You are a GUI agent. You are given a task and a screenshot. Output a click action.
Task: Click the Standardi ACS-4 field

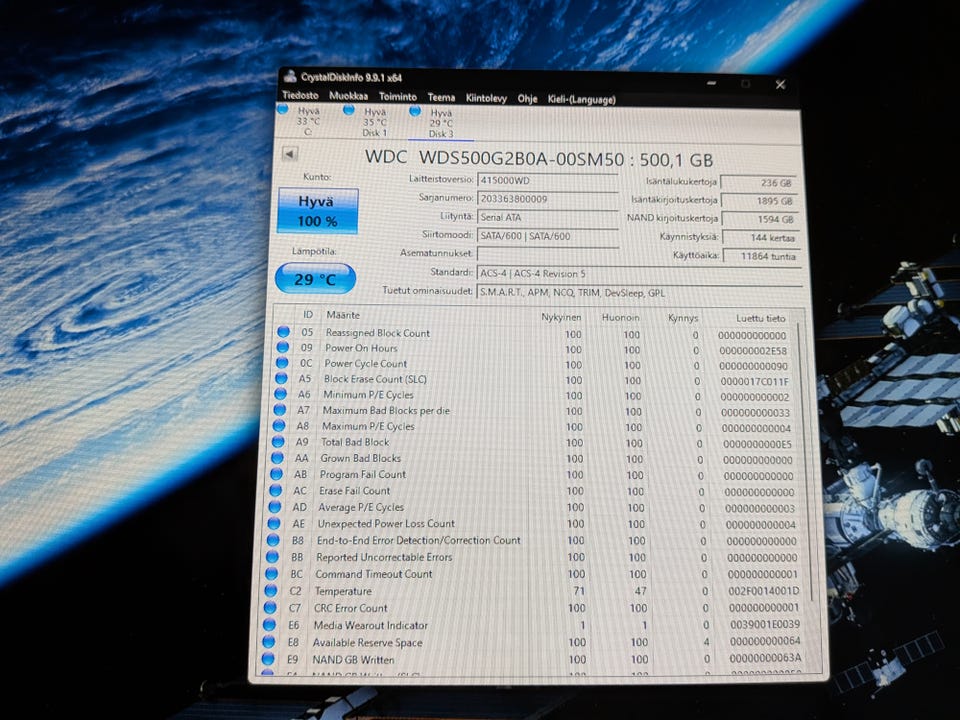[x=639, y=274]
